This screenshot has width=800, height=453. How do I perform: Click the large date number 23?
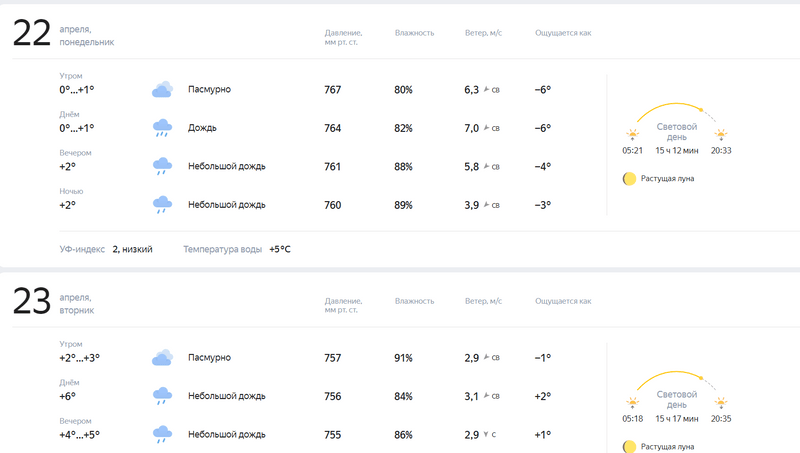coord(32,302)
